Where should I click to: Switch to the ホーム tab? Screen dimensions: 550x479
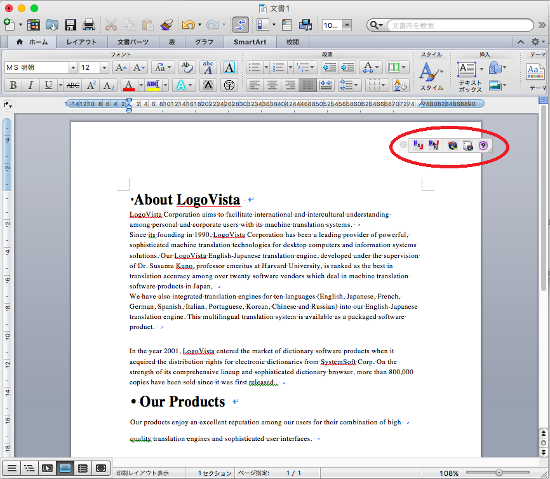[33, 42]
